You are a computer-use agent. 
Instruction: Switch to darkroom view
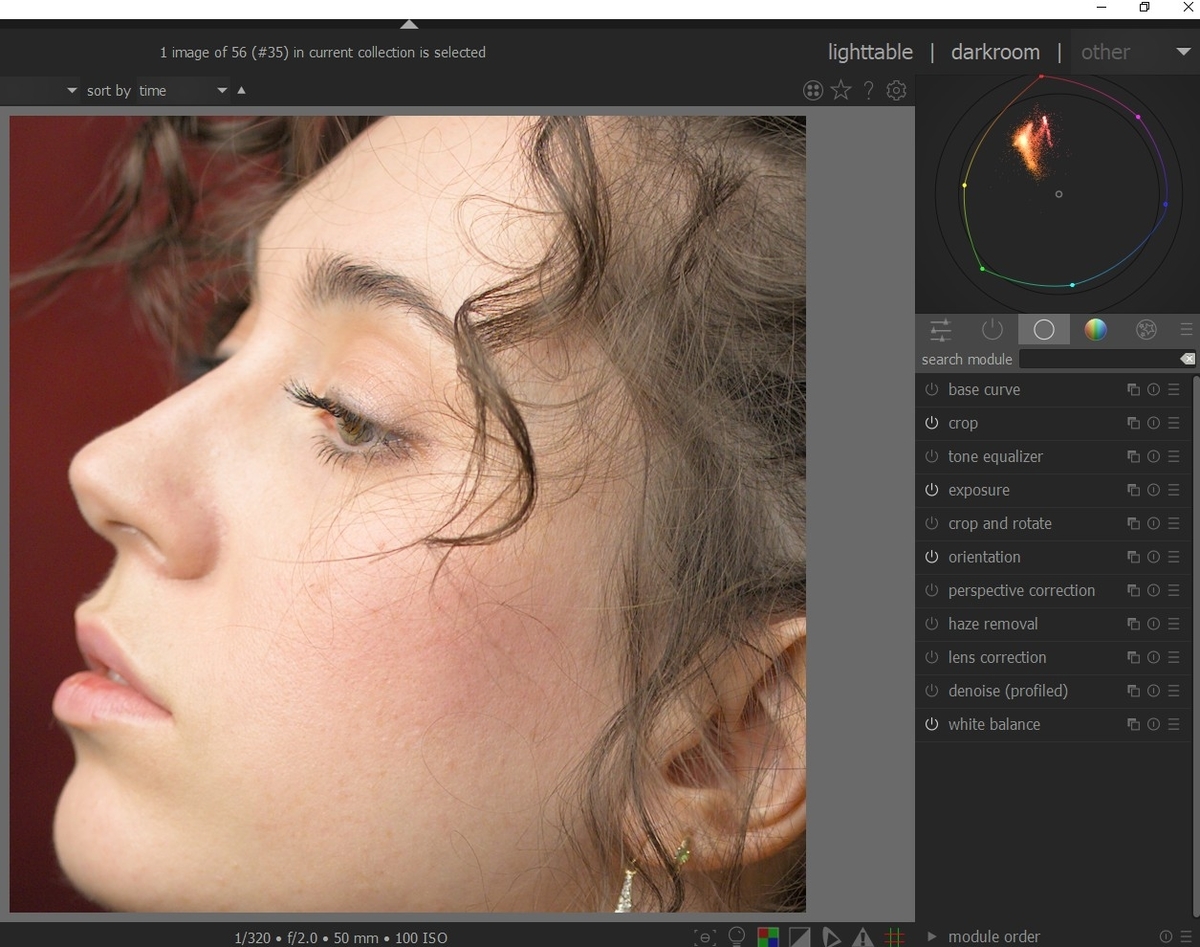[995, 52]
